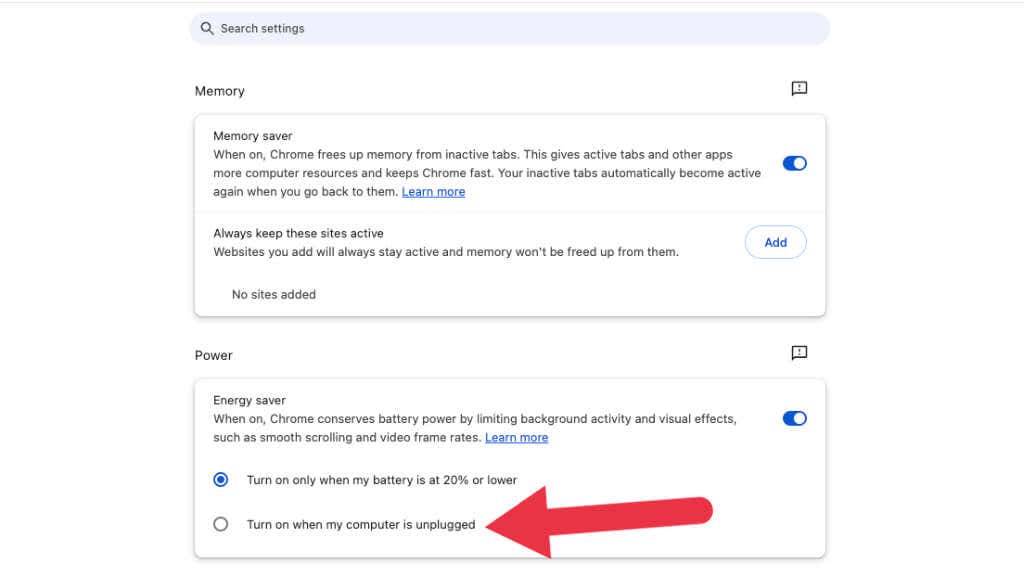Image resolution: width=1024 pixels, height=576 pixels.
Task: Disable the Memory saver toggle
Action: pos(794,164)
